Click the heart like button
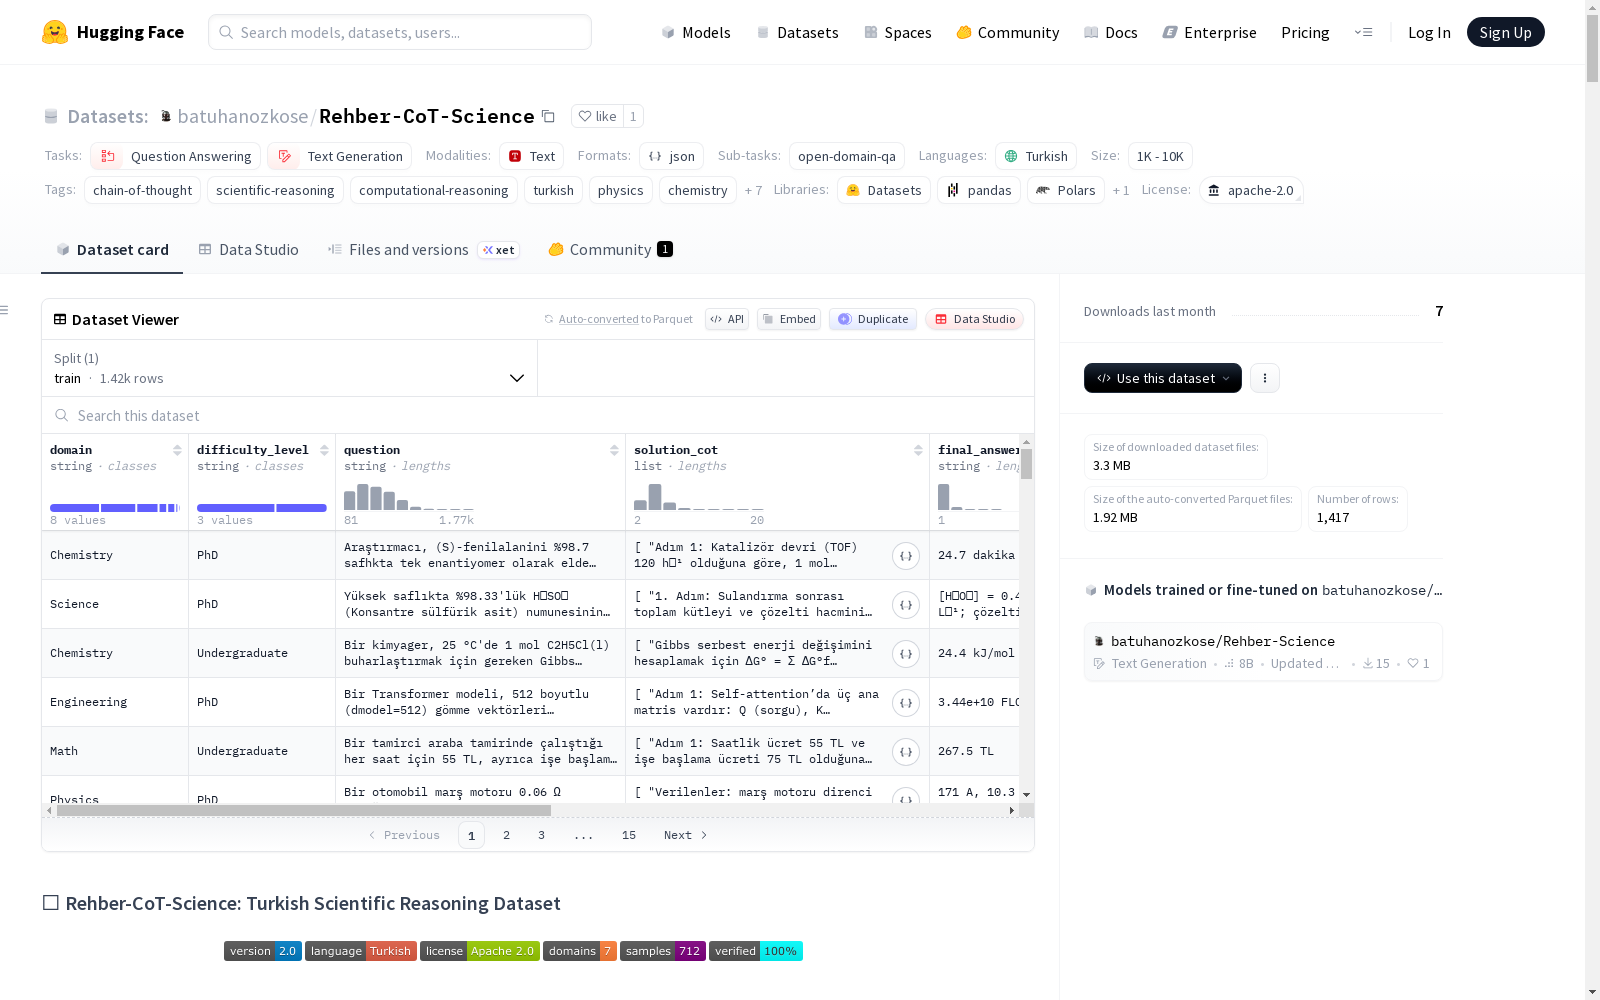The width and height of the screenshot is (1600, 1000). tap(597, 116)
